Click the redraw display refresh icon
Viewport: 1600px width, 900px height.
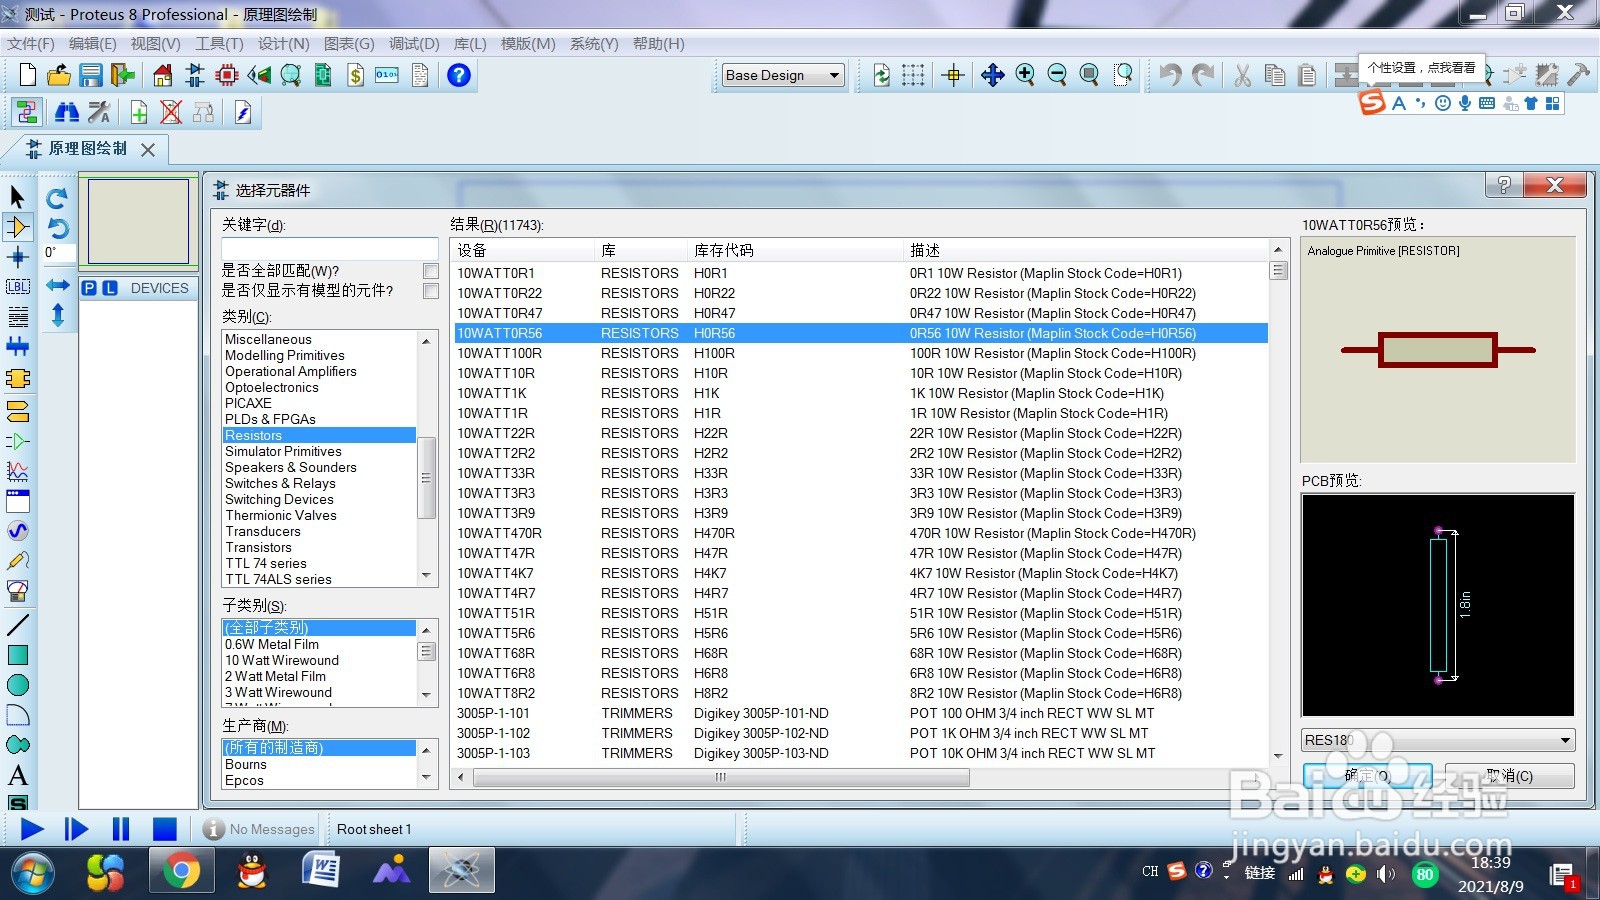(881, 75)
